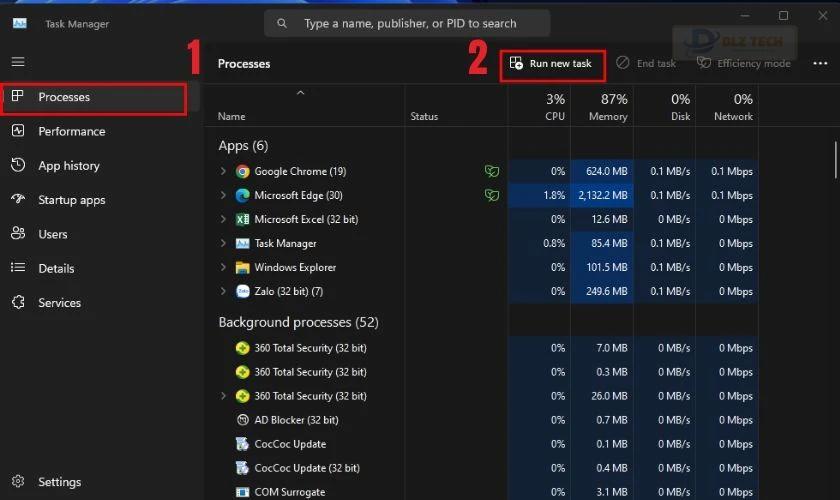
Task: Expand the Task Manager process row
Action: pyautogui.click(x=223, y=243)
